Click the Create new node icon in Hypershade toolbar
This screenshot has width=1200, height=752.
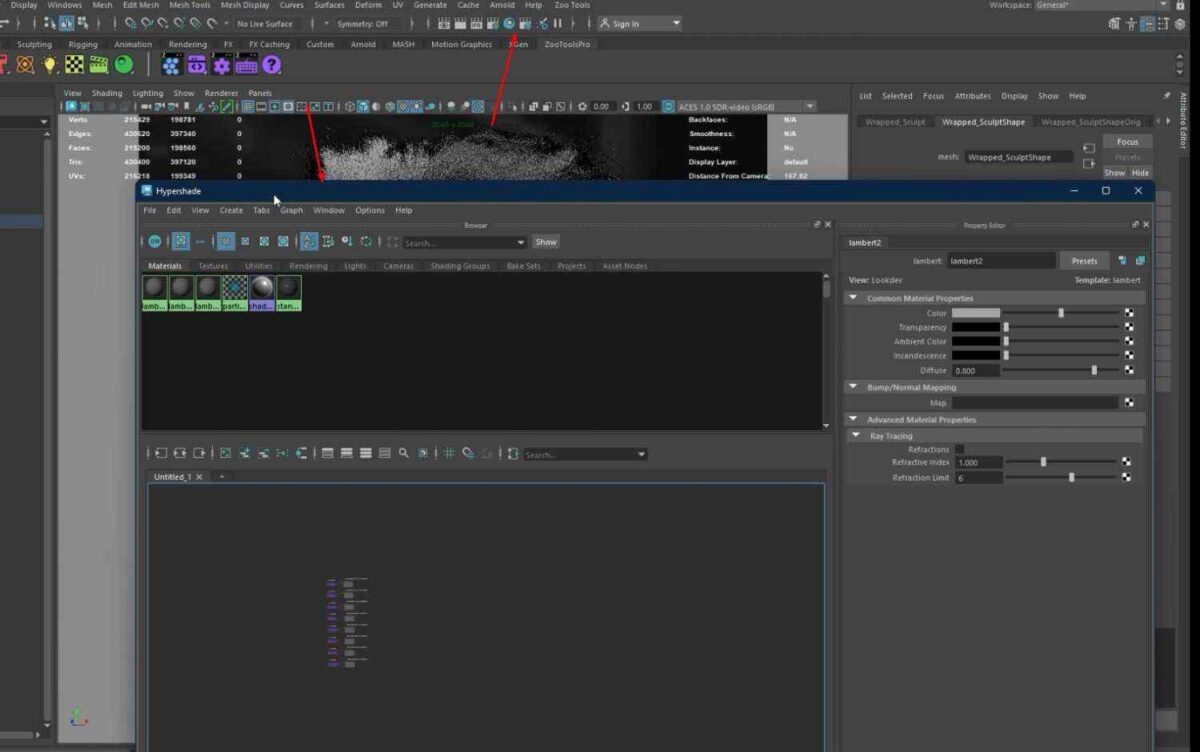tap(155, 241)
